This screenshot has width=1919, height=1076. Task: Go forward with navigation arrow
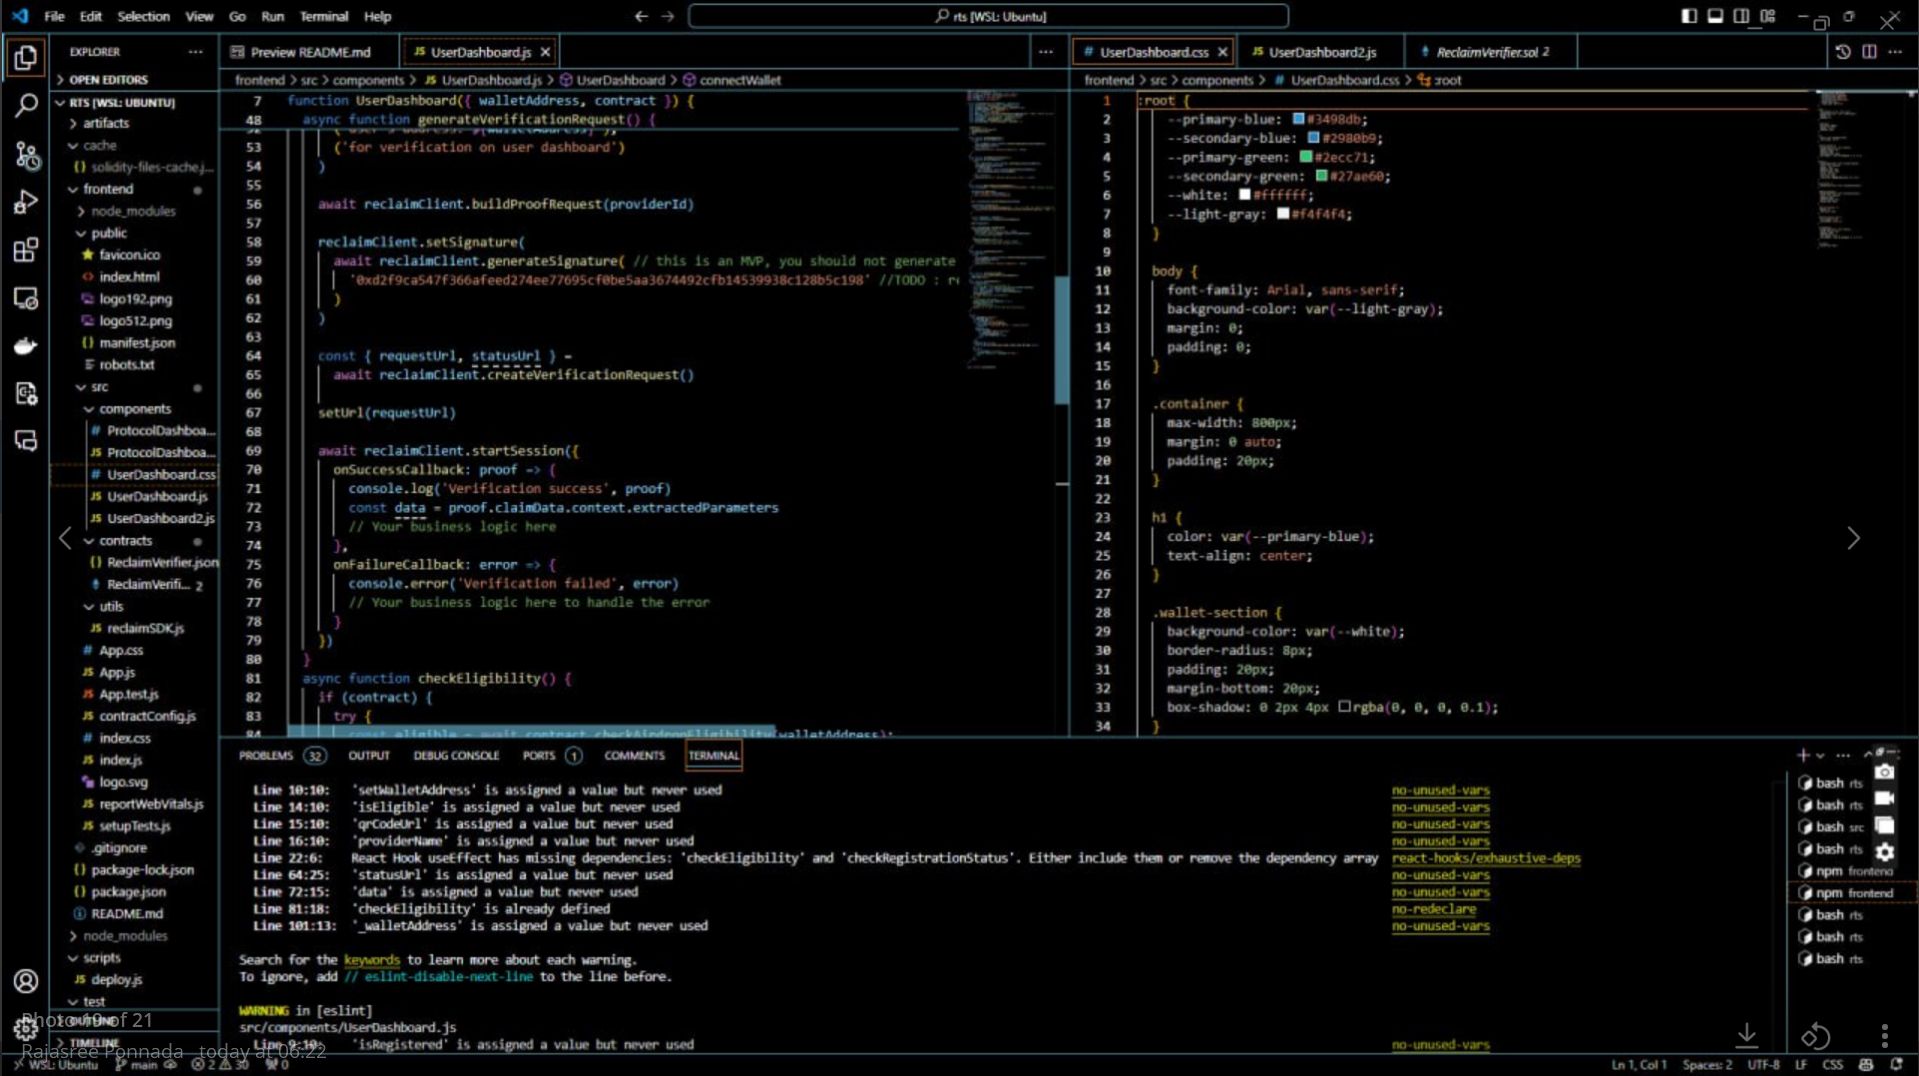point(668,16)
